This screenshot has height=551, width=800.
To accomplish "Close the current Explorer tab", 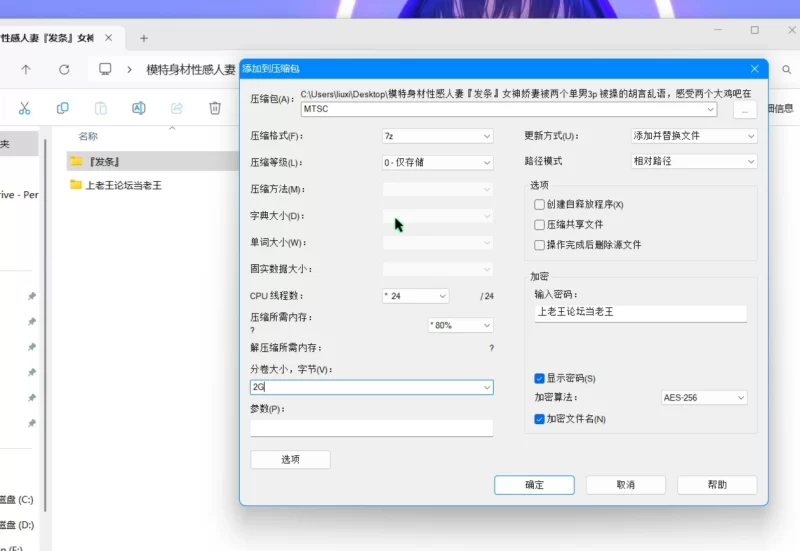I will [x=108, y=38].
